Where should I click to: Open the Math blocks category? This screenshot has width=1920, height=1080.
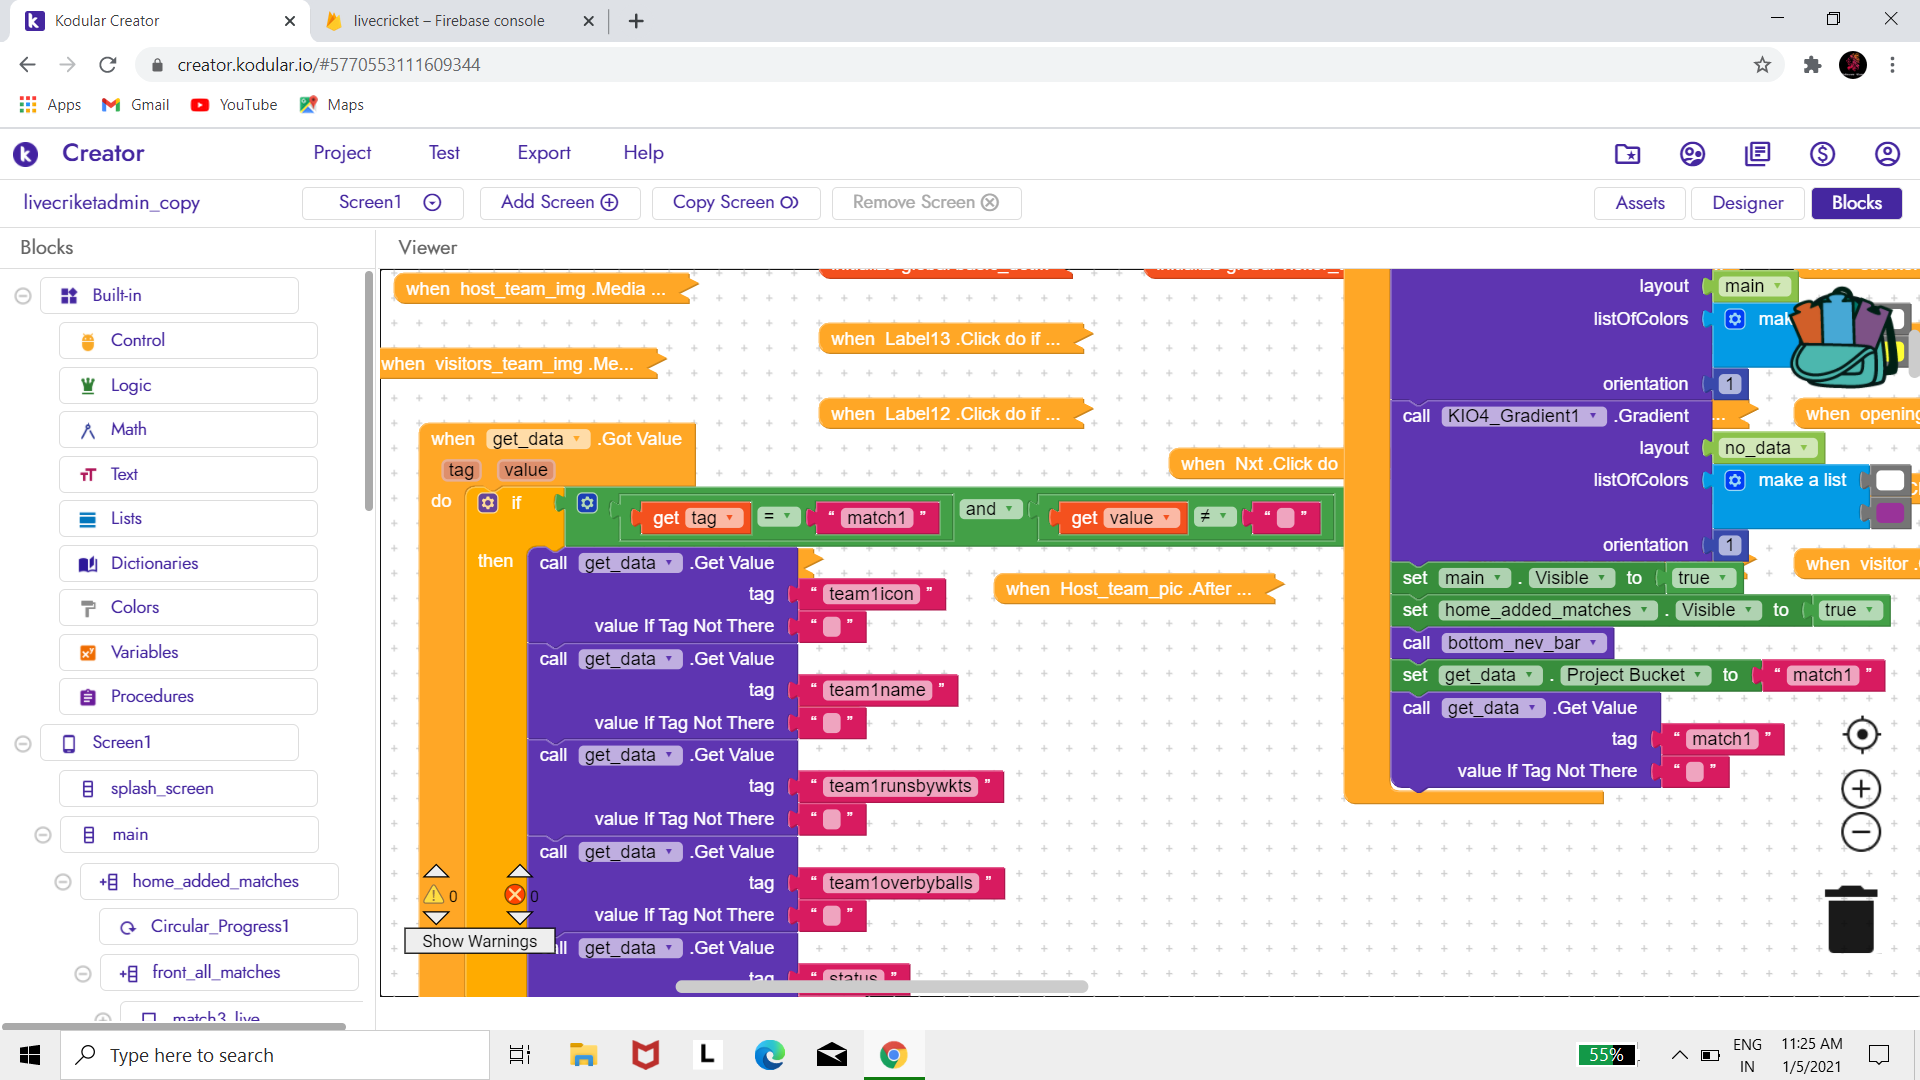[188, 429]
